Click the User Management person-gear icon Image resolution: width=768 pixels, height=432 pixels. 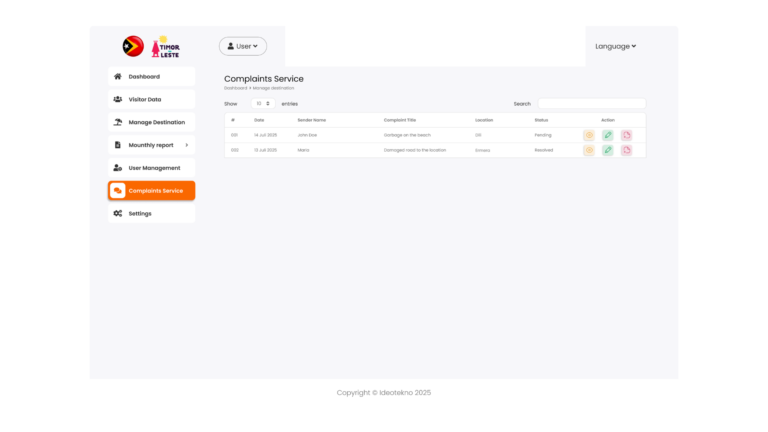pos(118,168)
